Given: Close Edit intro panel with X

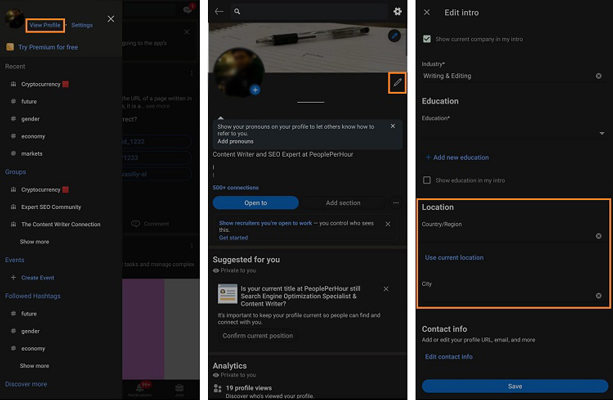Looking at the screenshot, I should click(x=427, y=13).
